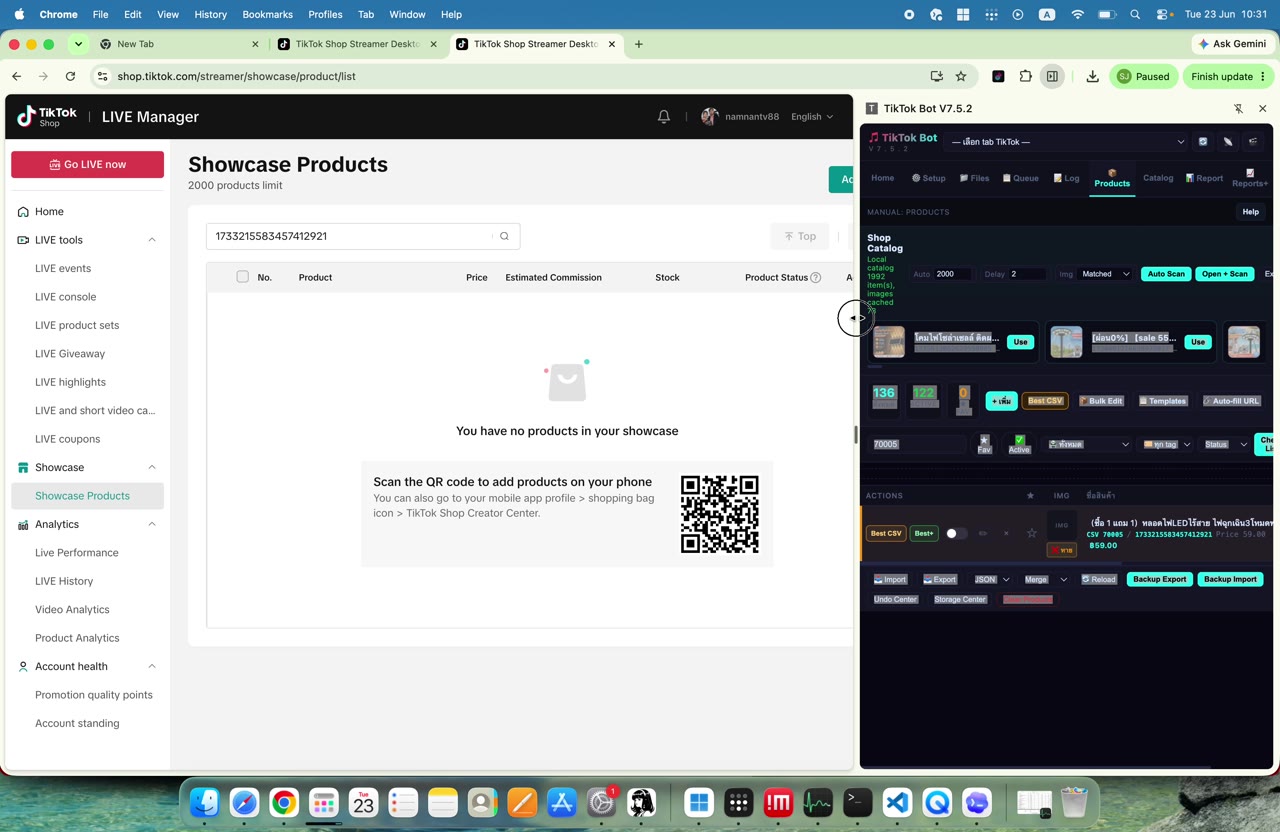Image resolution: width=1280 pixels, height=832 pixels.
Task: Collapse the Analytics section
Action: 152,524
